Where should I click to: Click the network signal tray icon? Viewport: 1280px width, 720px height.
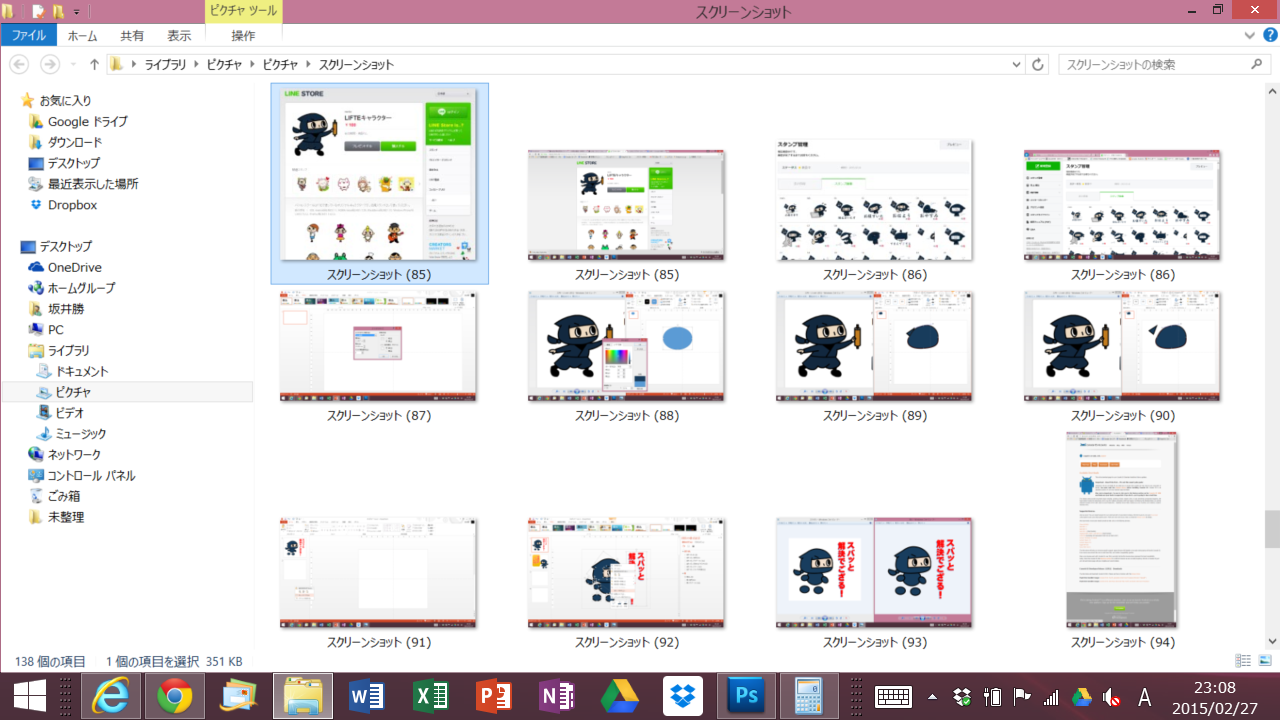coord(1051,697)
